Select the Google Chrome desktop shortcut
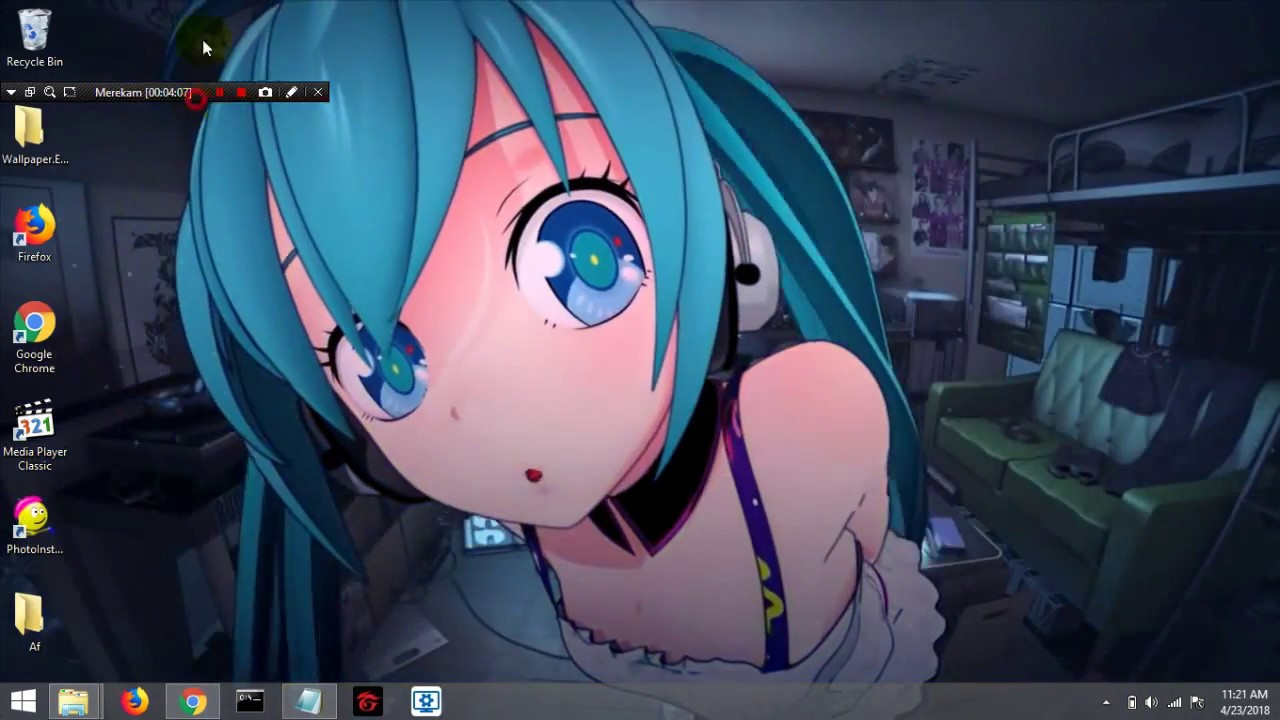Screen dimensions: 1280x720 pyautogui.click(x=34, y=338)
